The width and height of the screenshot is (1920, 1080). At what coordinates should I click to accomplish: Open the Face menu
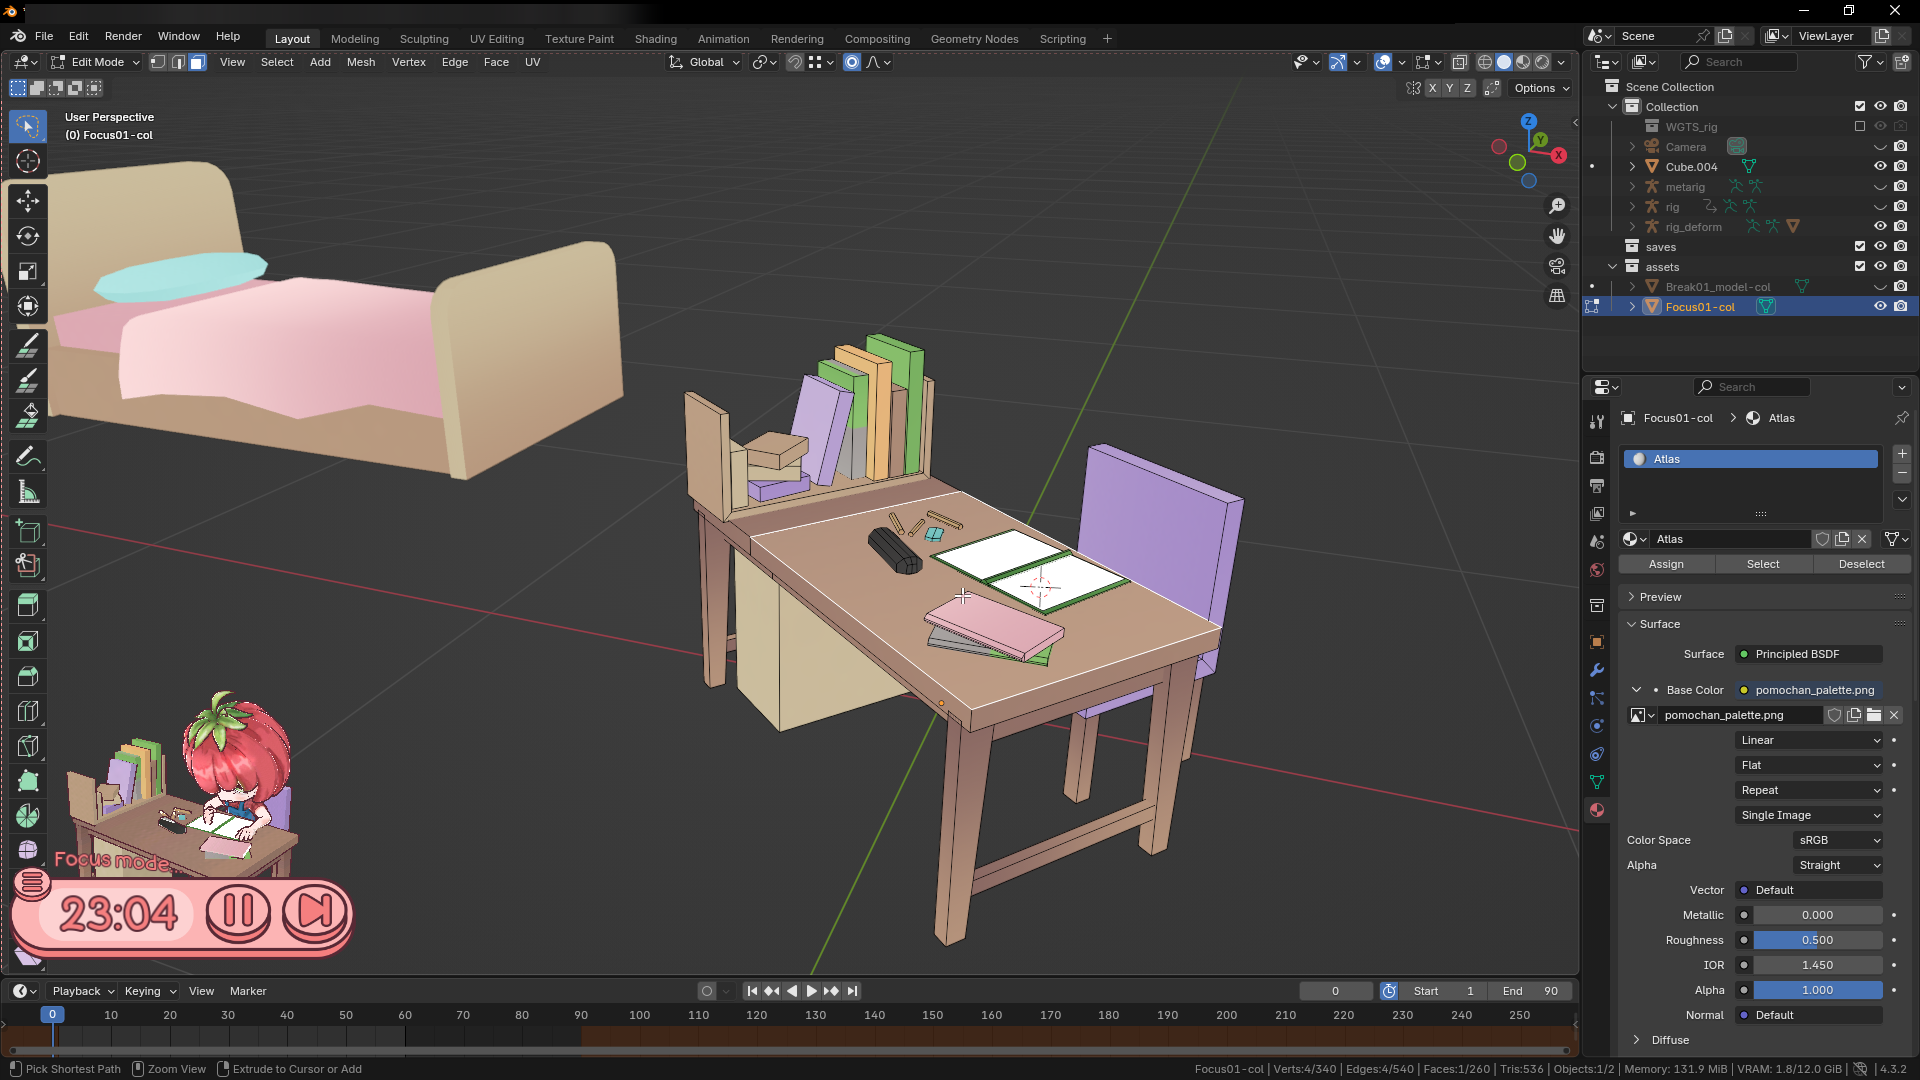click(496, 62)
